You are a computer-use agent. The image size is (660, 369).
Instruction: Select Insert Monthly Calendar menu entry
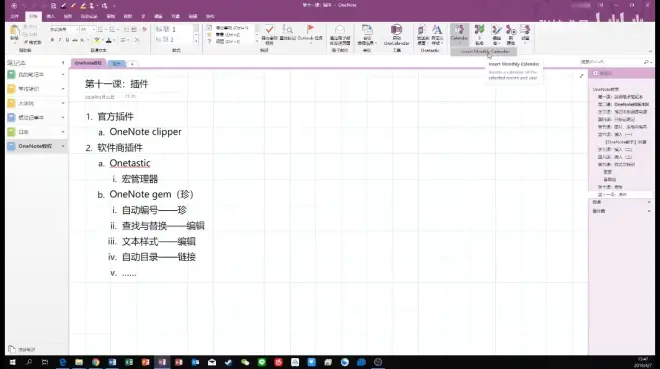tap(484, 52)
